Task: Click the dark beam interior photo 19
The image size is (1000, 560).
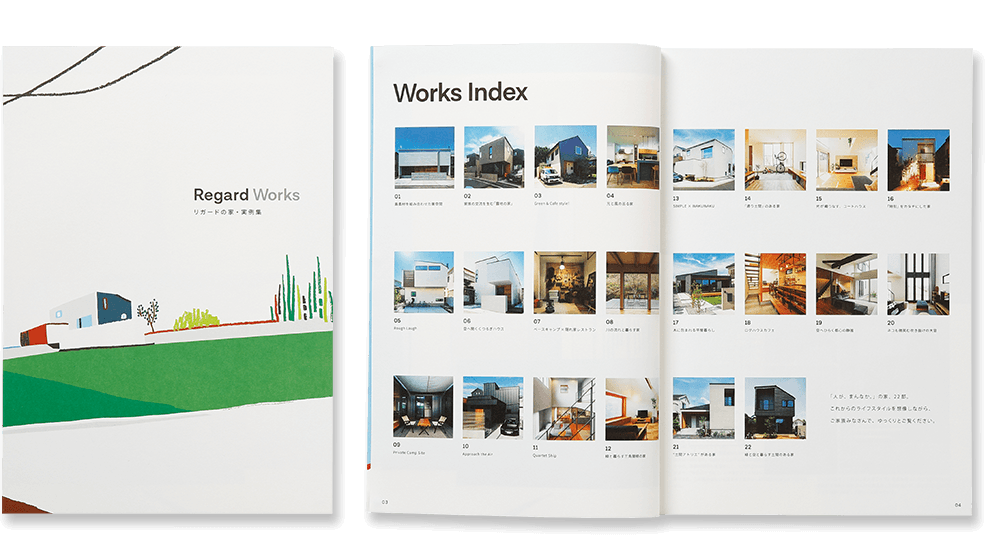Action: [x=846, y=283]
